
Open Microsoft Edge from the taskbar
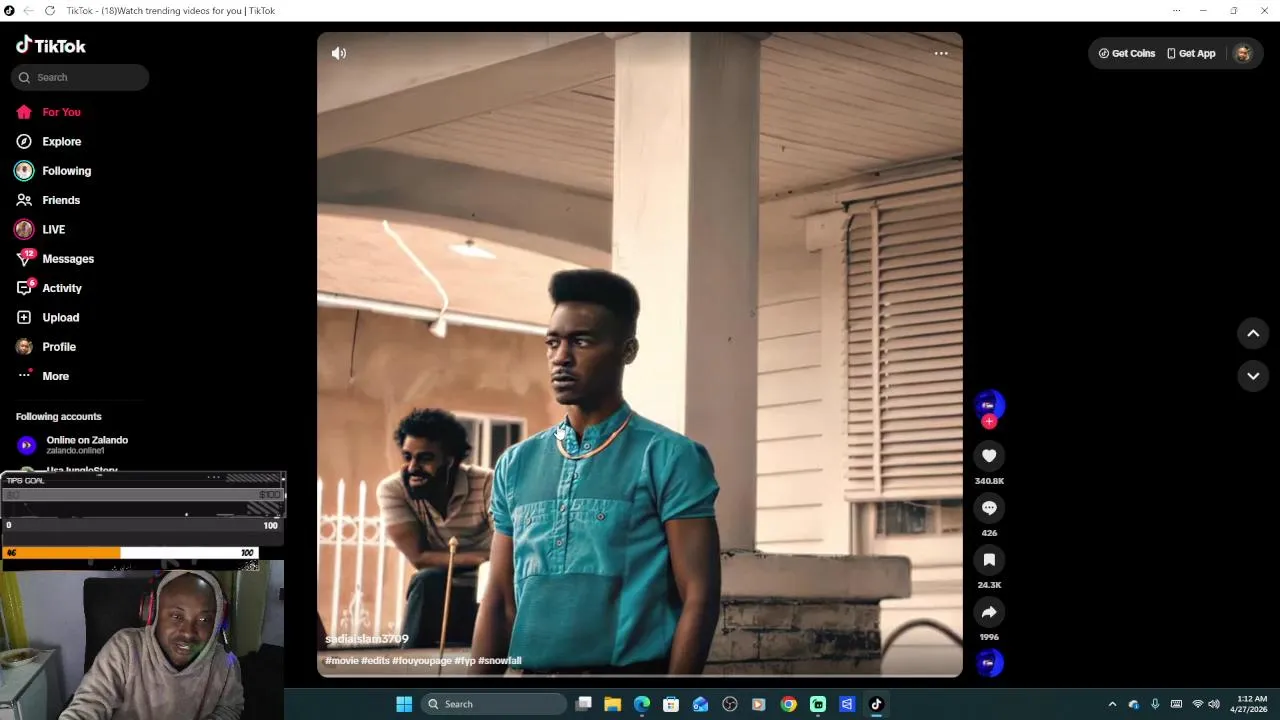(x=642, y=704)
